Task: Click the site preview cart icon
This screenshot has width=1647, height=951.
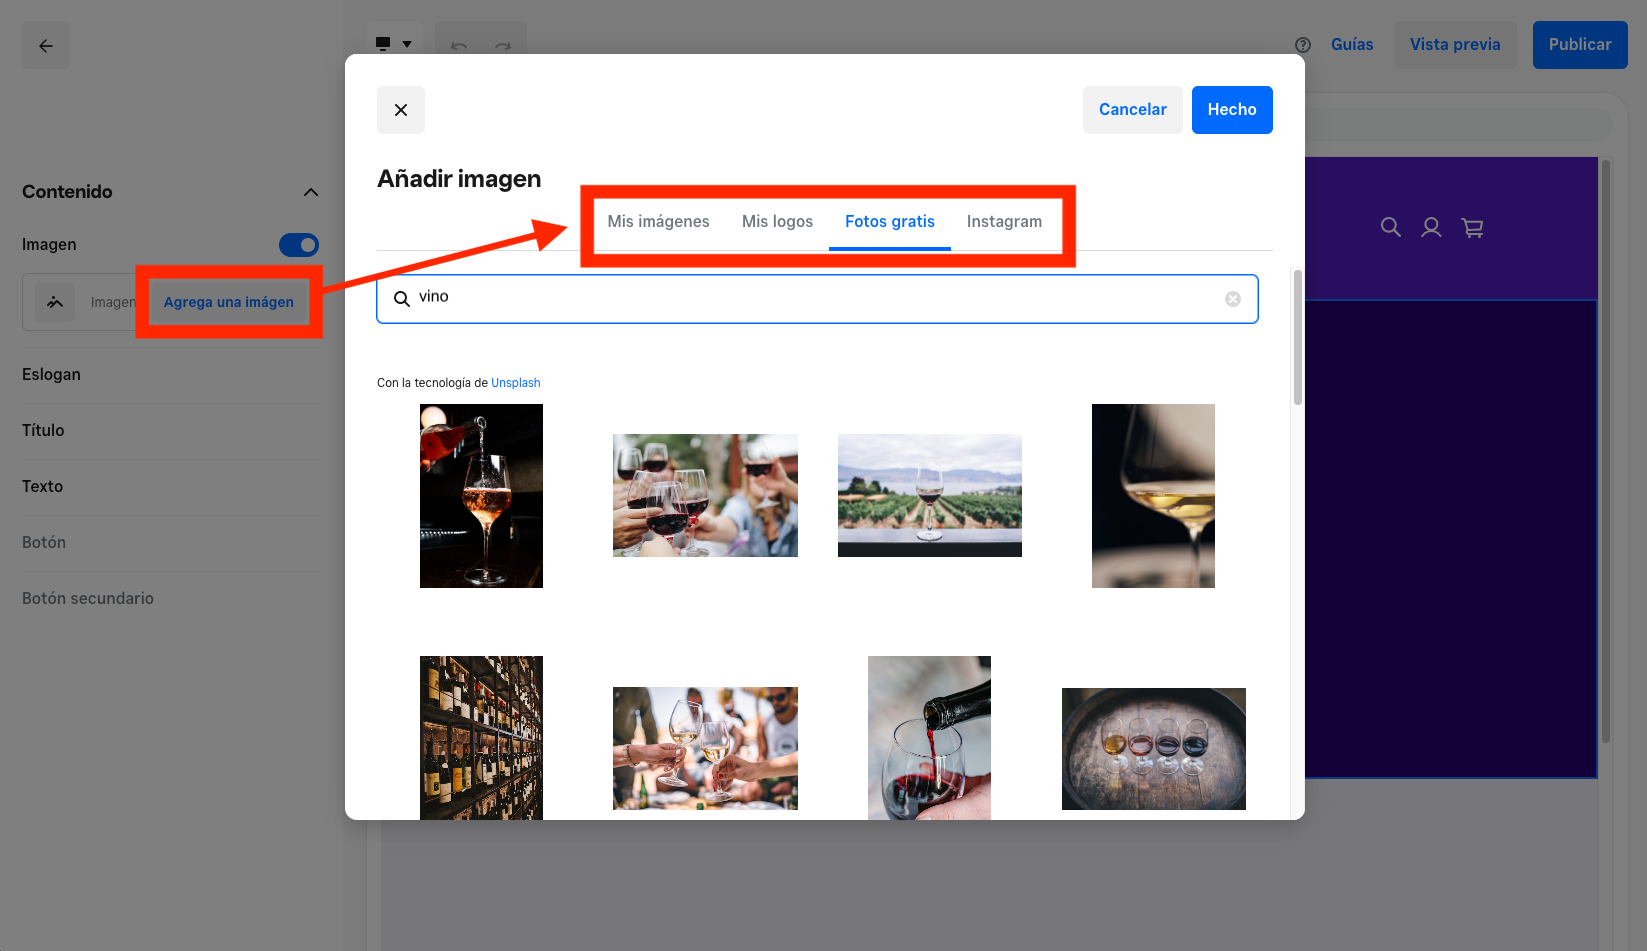Action: tap(1472, 228)
